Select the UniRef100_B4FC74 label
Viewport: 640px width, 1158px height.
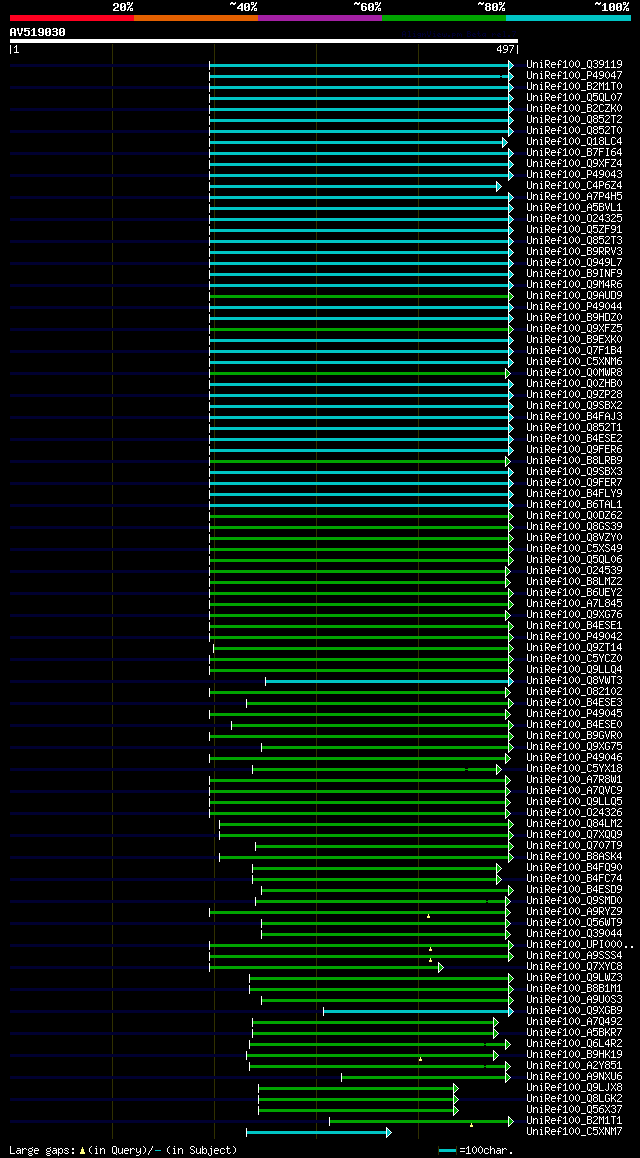[x=574, y=879]
